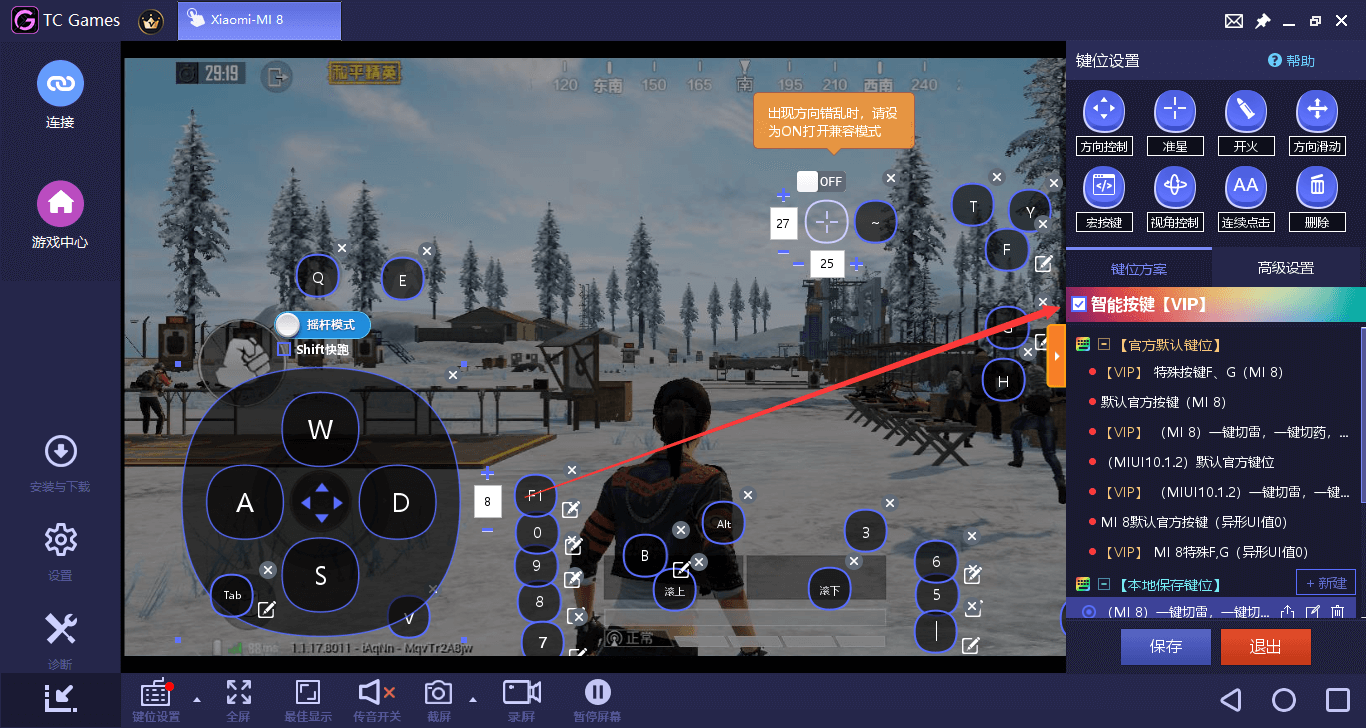The width and height of the screenshot is (1366, 728).
Task: Delete the saved (MI 8) scheme with trash icon
Action: (x=1337, y=612)
